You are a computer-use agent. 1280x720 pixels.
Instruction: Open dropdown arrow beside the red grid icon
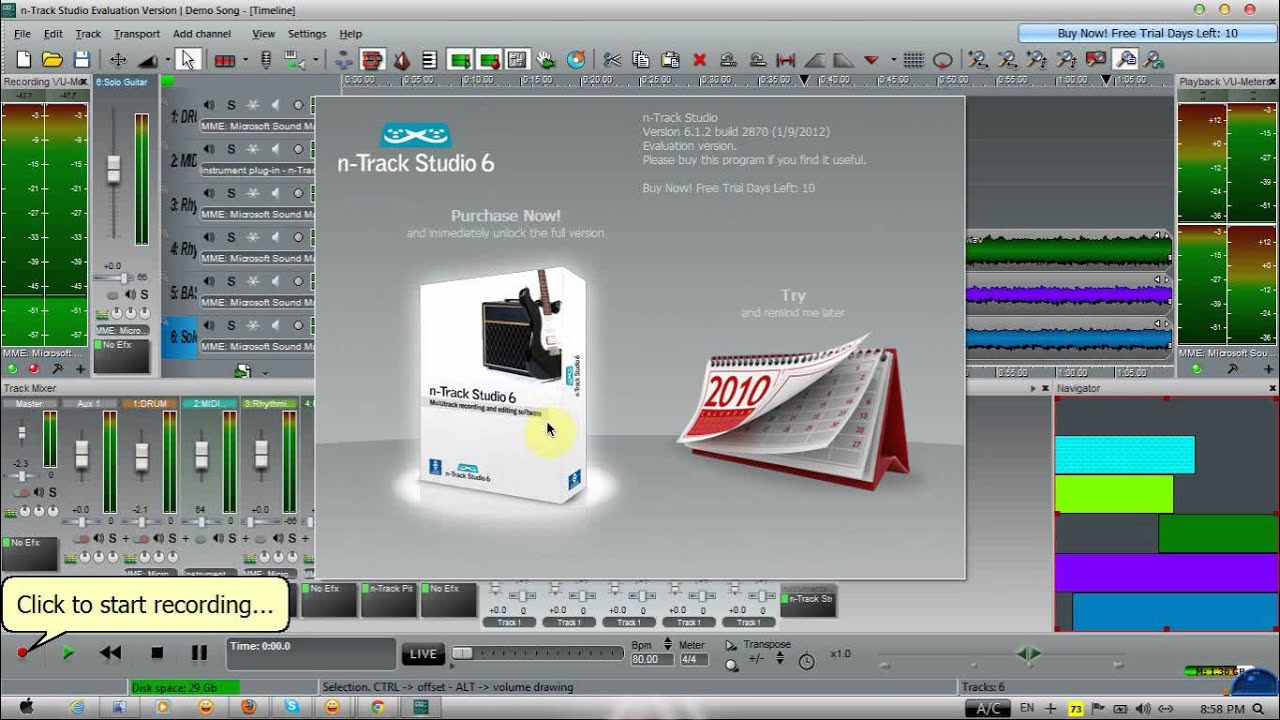(x=245, y=60)
